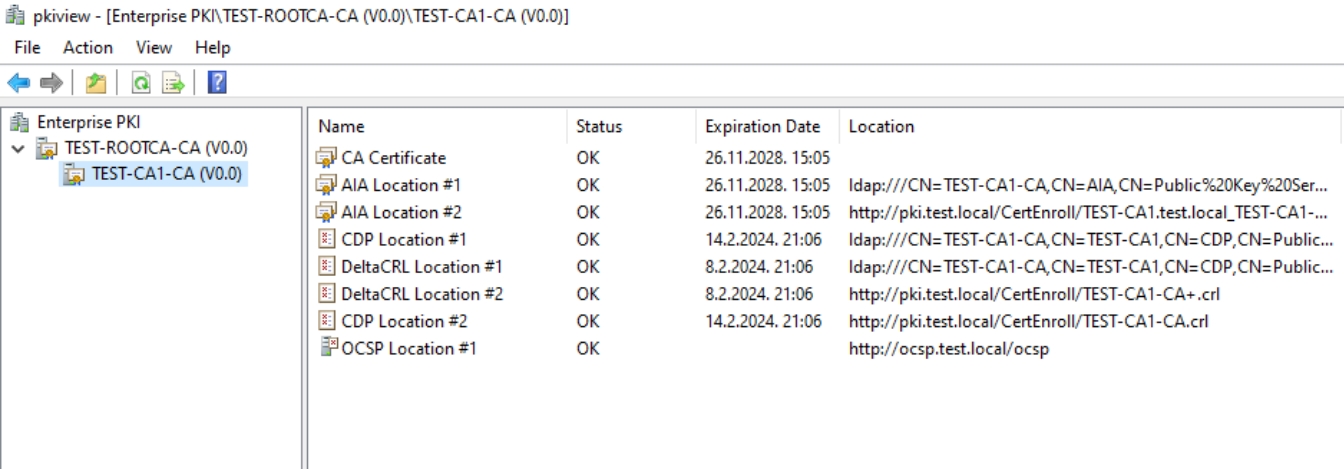Click the Up one level folder icon

pyautogui.click(x=95, y=83)
